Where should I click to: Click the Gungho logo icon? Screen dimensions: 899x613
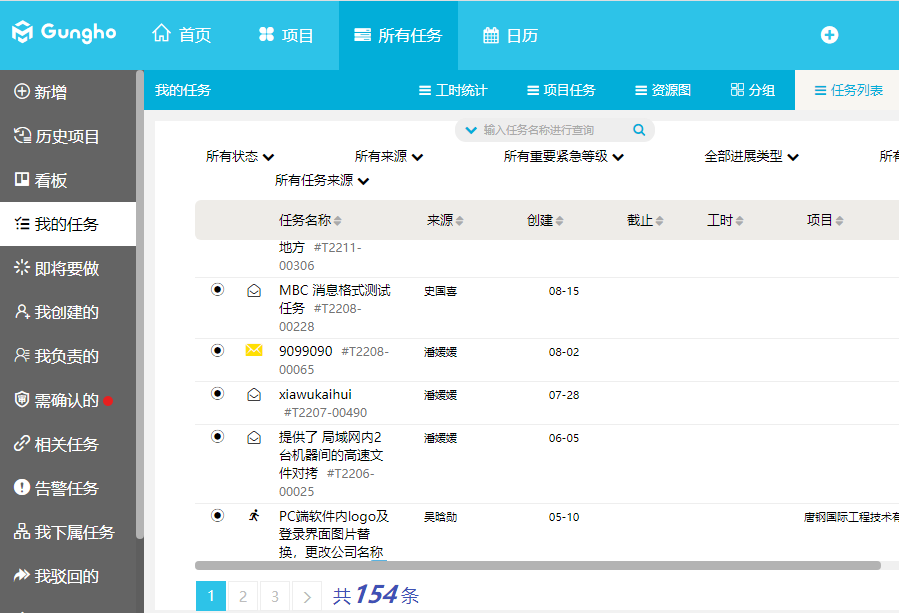pos(23,33)
